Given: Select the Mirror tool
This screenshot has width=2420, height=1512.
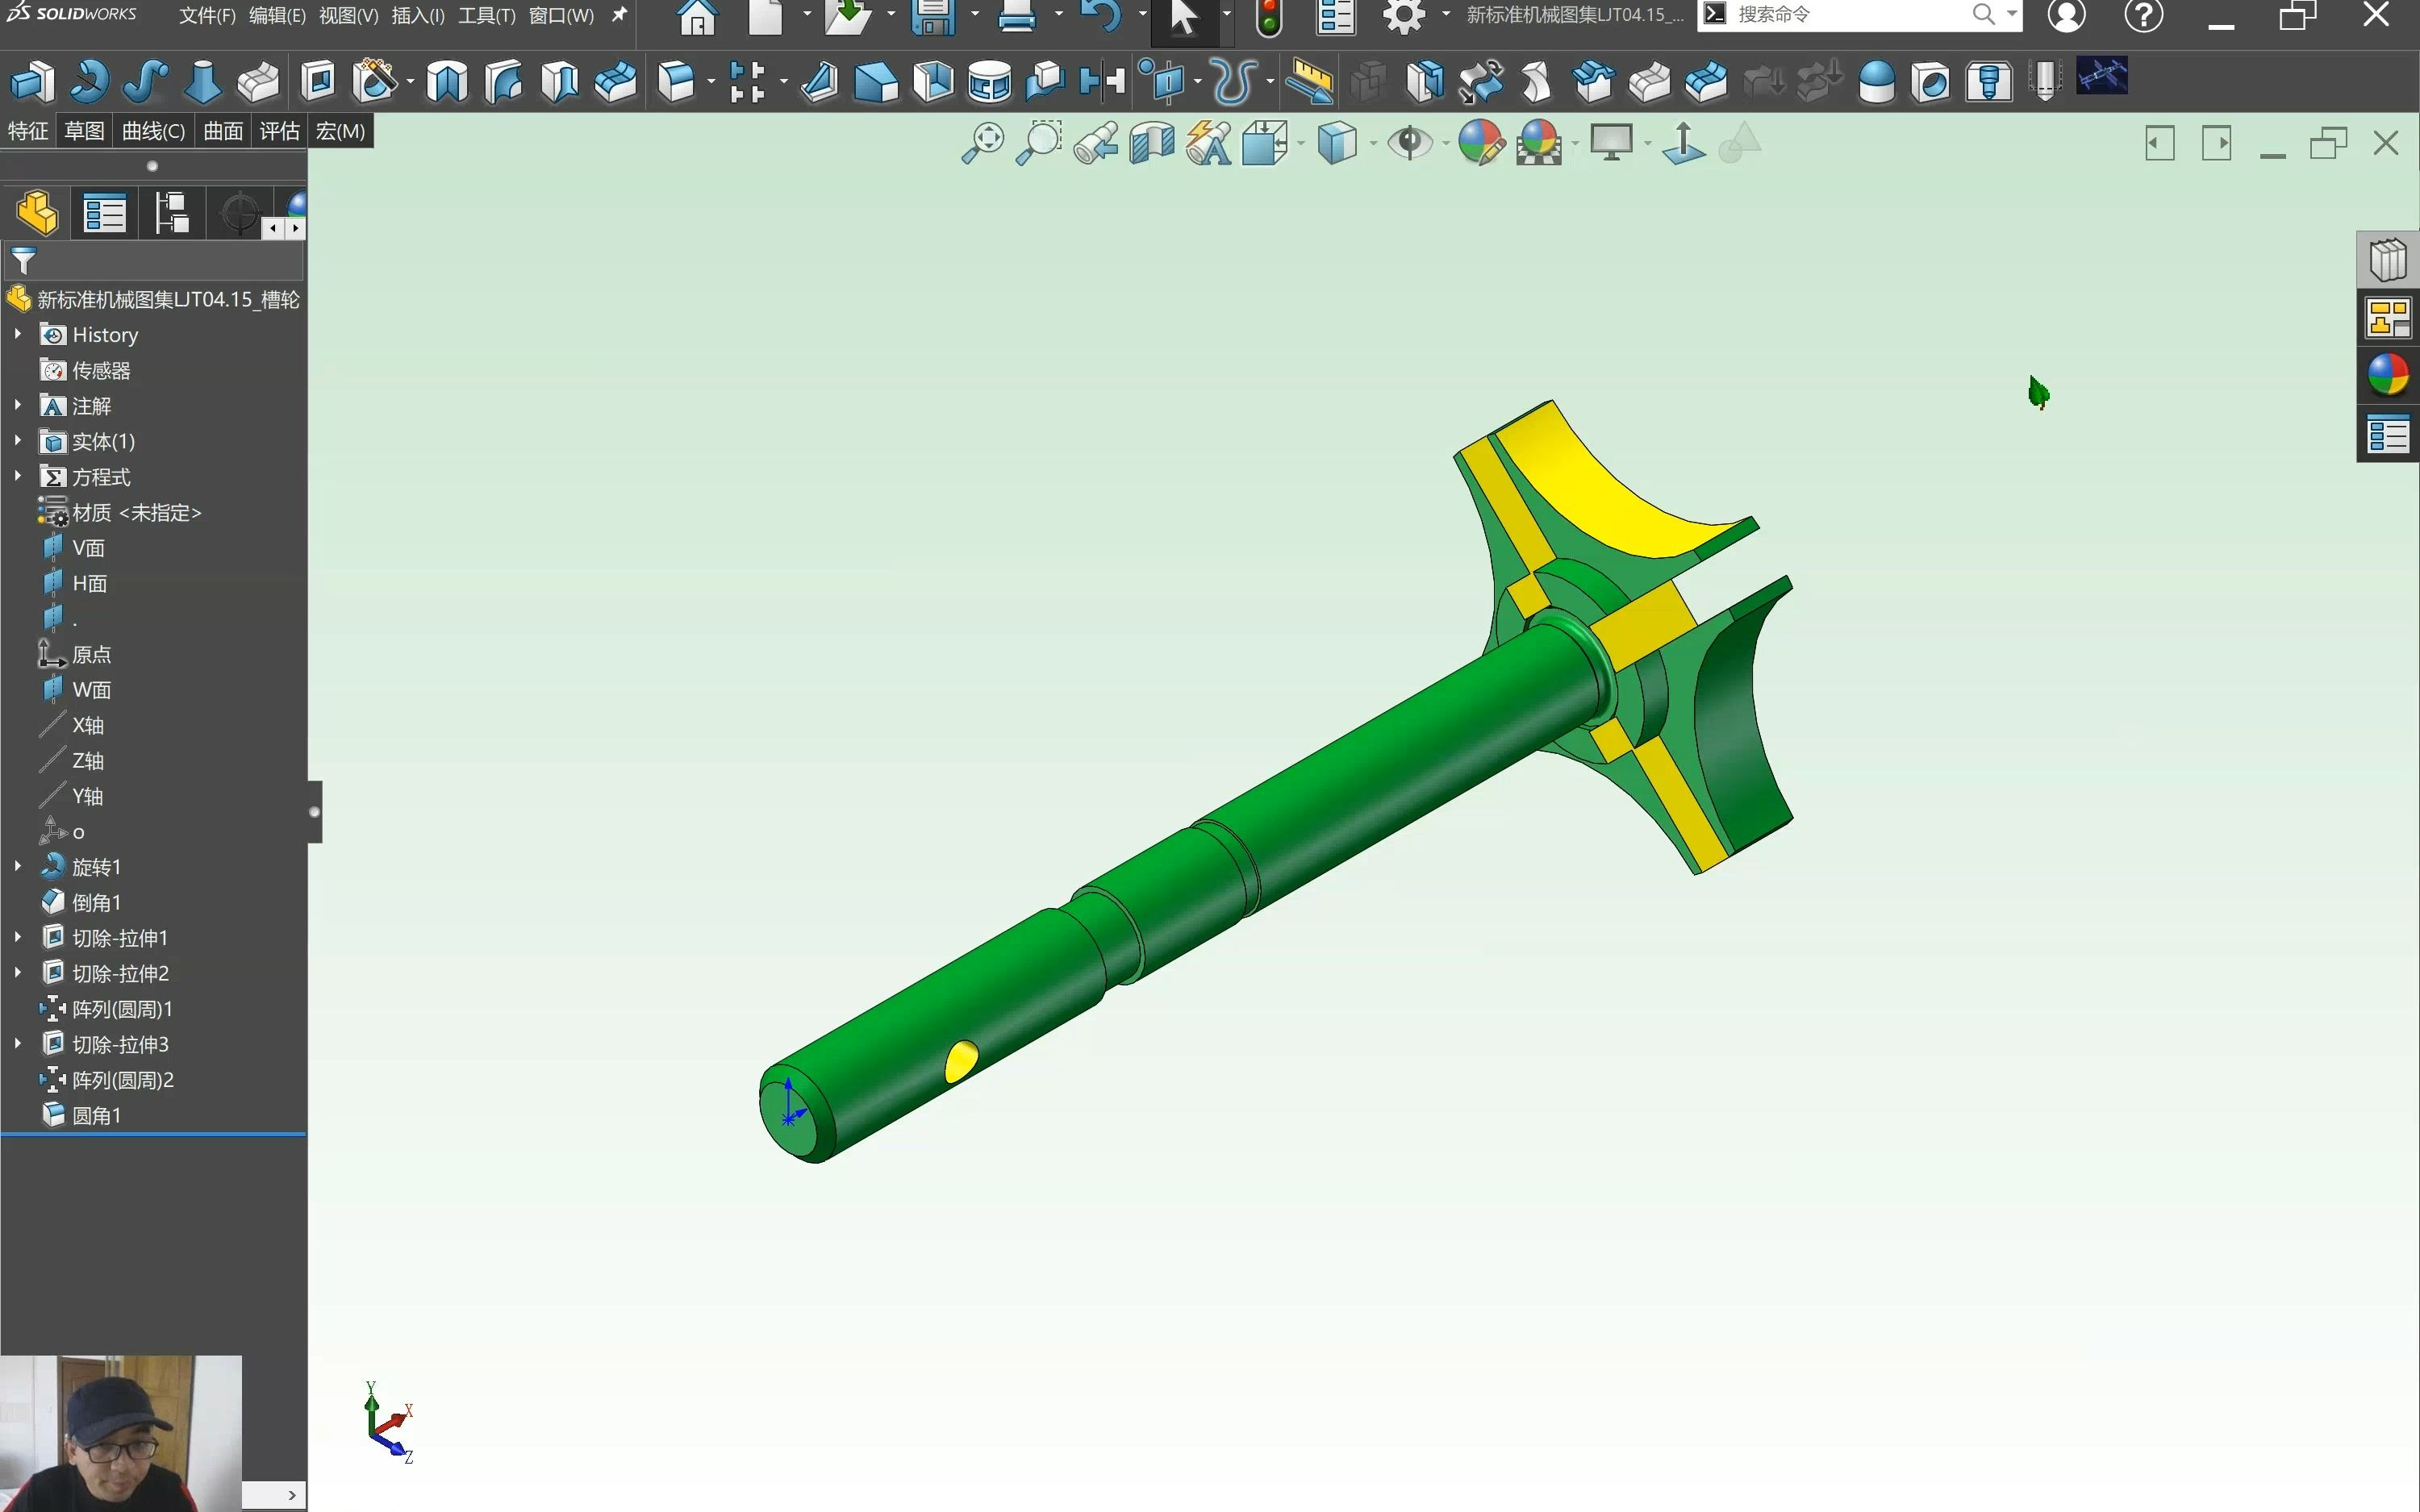Looking at the screenshot, I should click(x=1102, y=81).
